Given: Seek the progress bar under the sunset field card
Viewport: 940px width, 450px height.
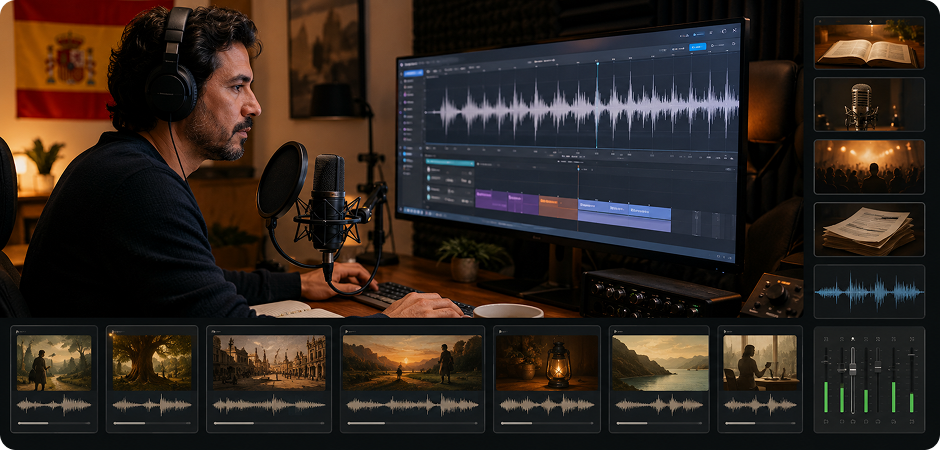Looking at the screenshot, I should (x=414, y=423).
